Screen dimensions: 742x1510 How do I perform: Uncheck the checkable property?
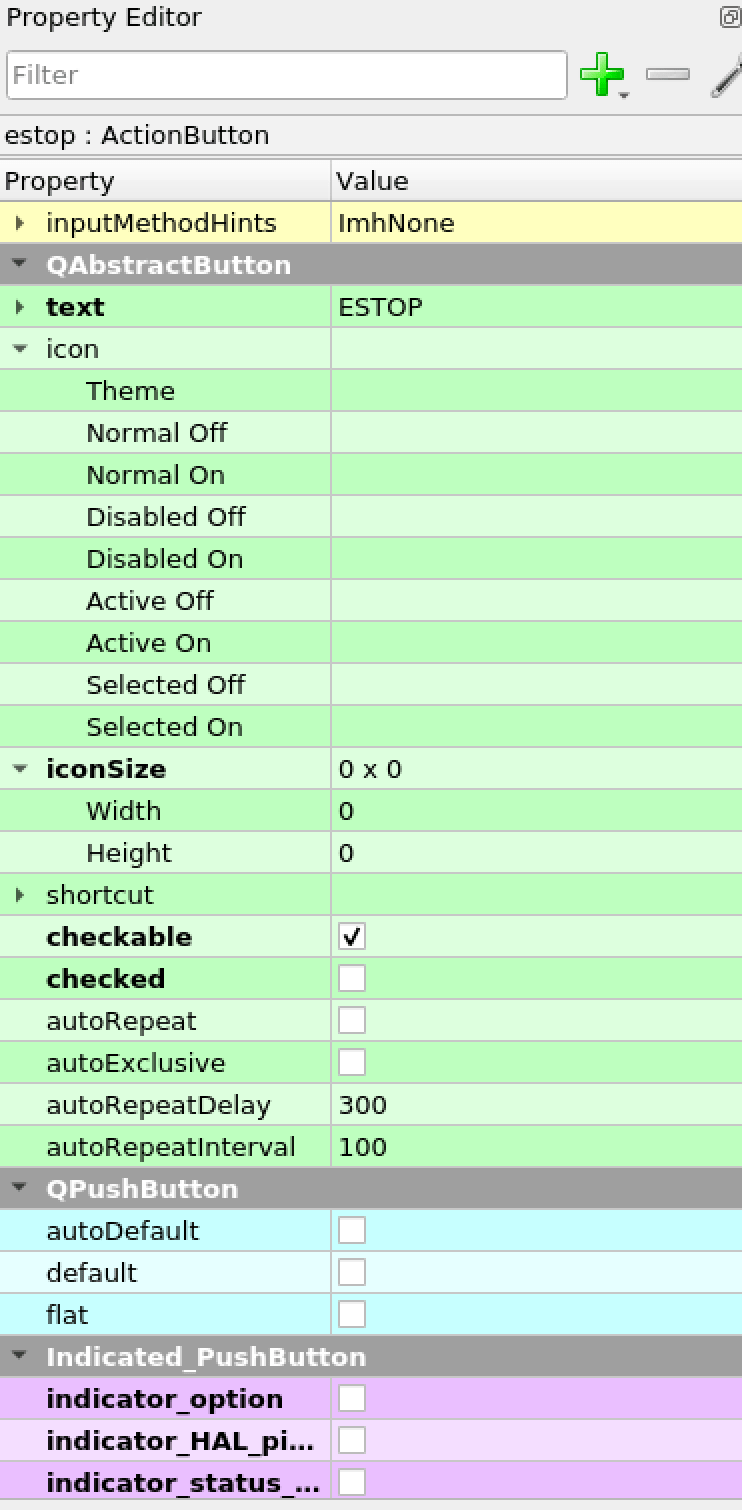tap(351, 936)
